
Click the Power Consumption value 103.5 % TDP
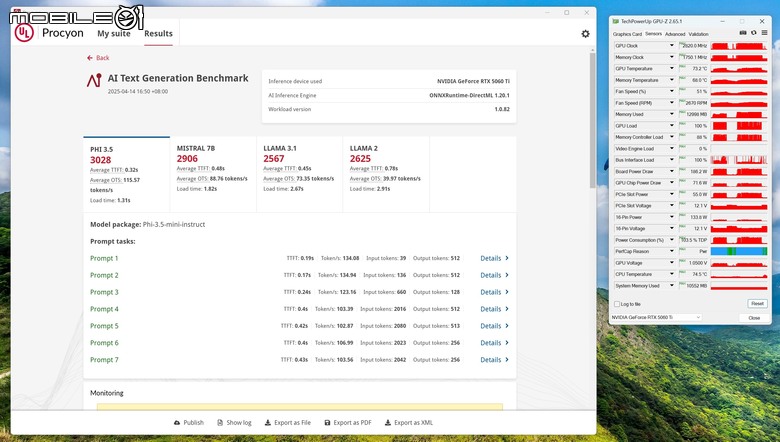[694, 240]
